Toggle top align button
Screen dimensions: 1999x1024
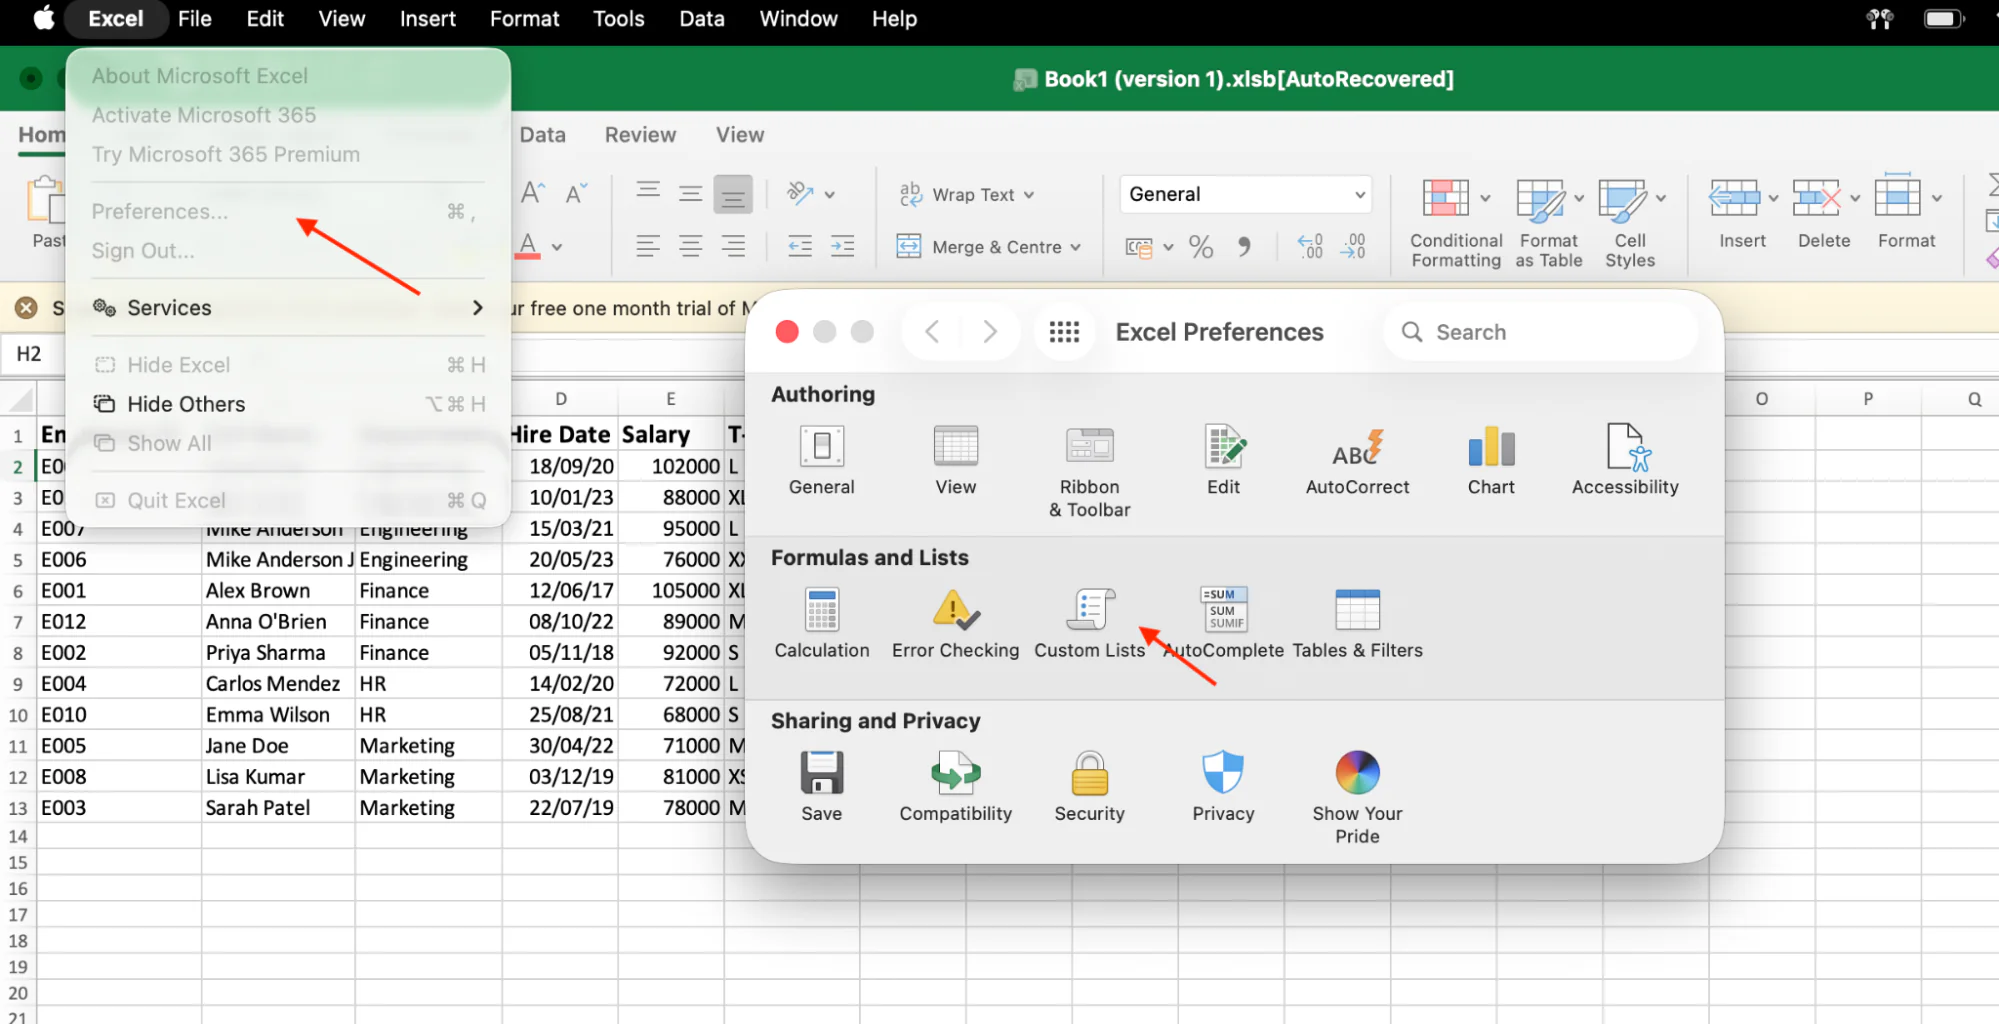tap(648, 192)
